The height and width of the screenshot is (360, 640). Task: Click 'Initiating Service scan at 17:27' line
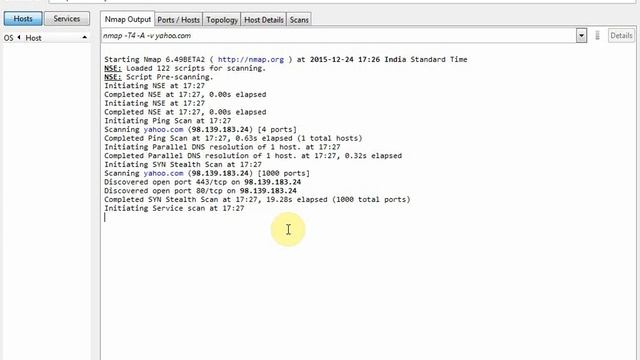click(x=174, y=208)
